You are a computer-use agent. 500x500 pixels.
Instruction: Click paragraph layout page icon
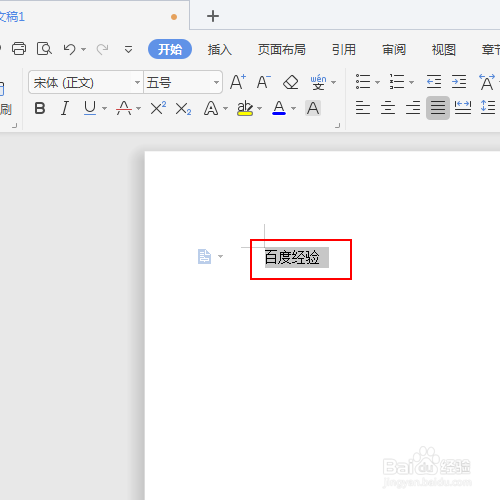(204, 256)
